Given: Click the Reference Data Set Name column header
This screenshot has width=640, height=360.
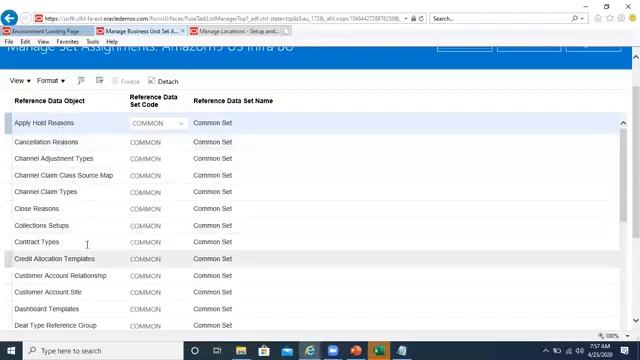Looking at the screenshot, I should pos(233,101).
